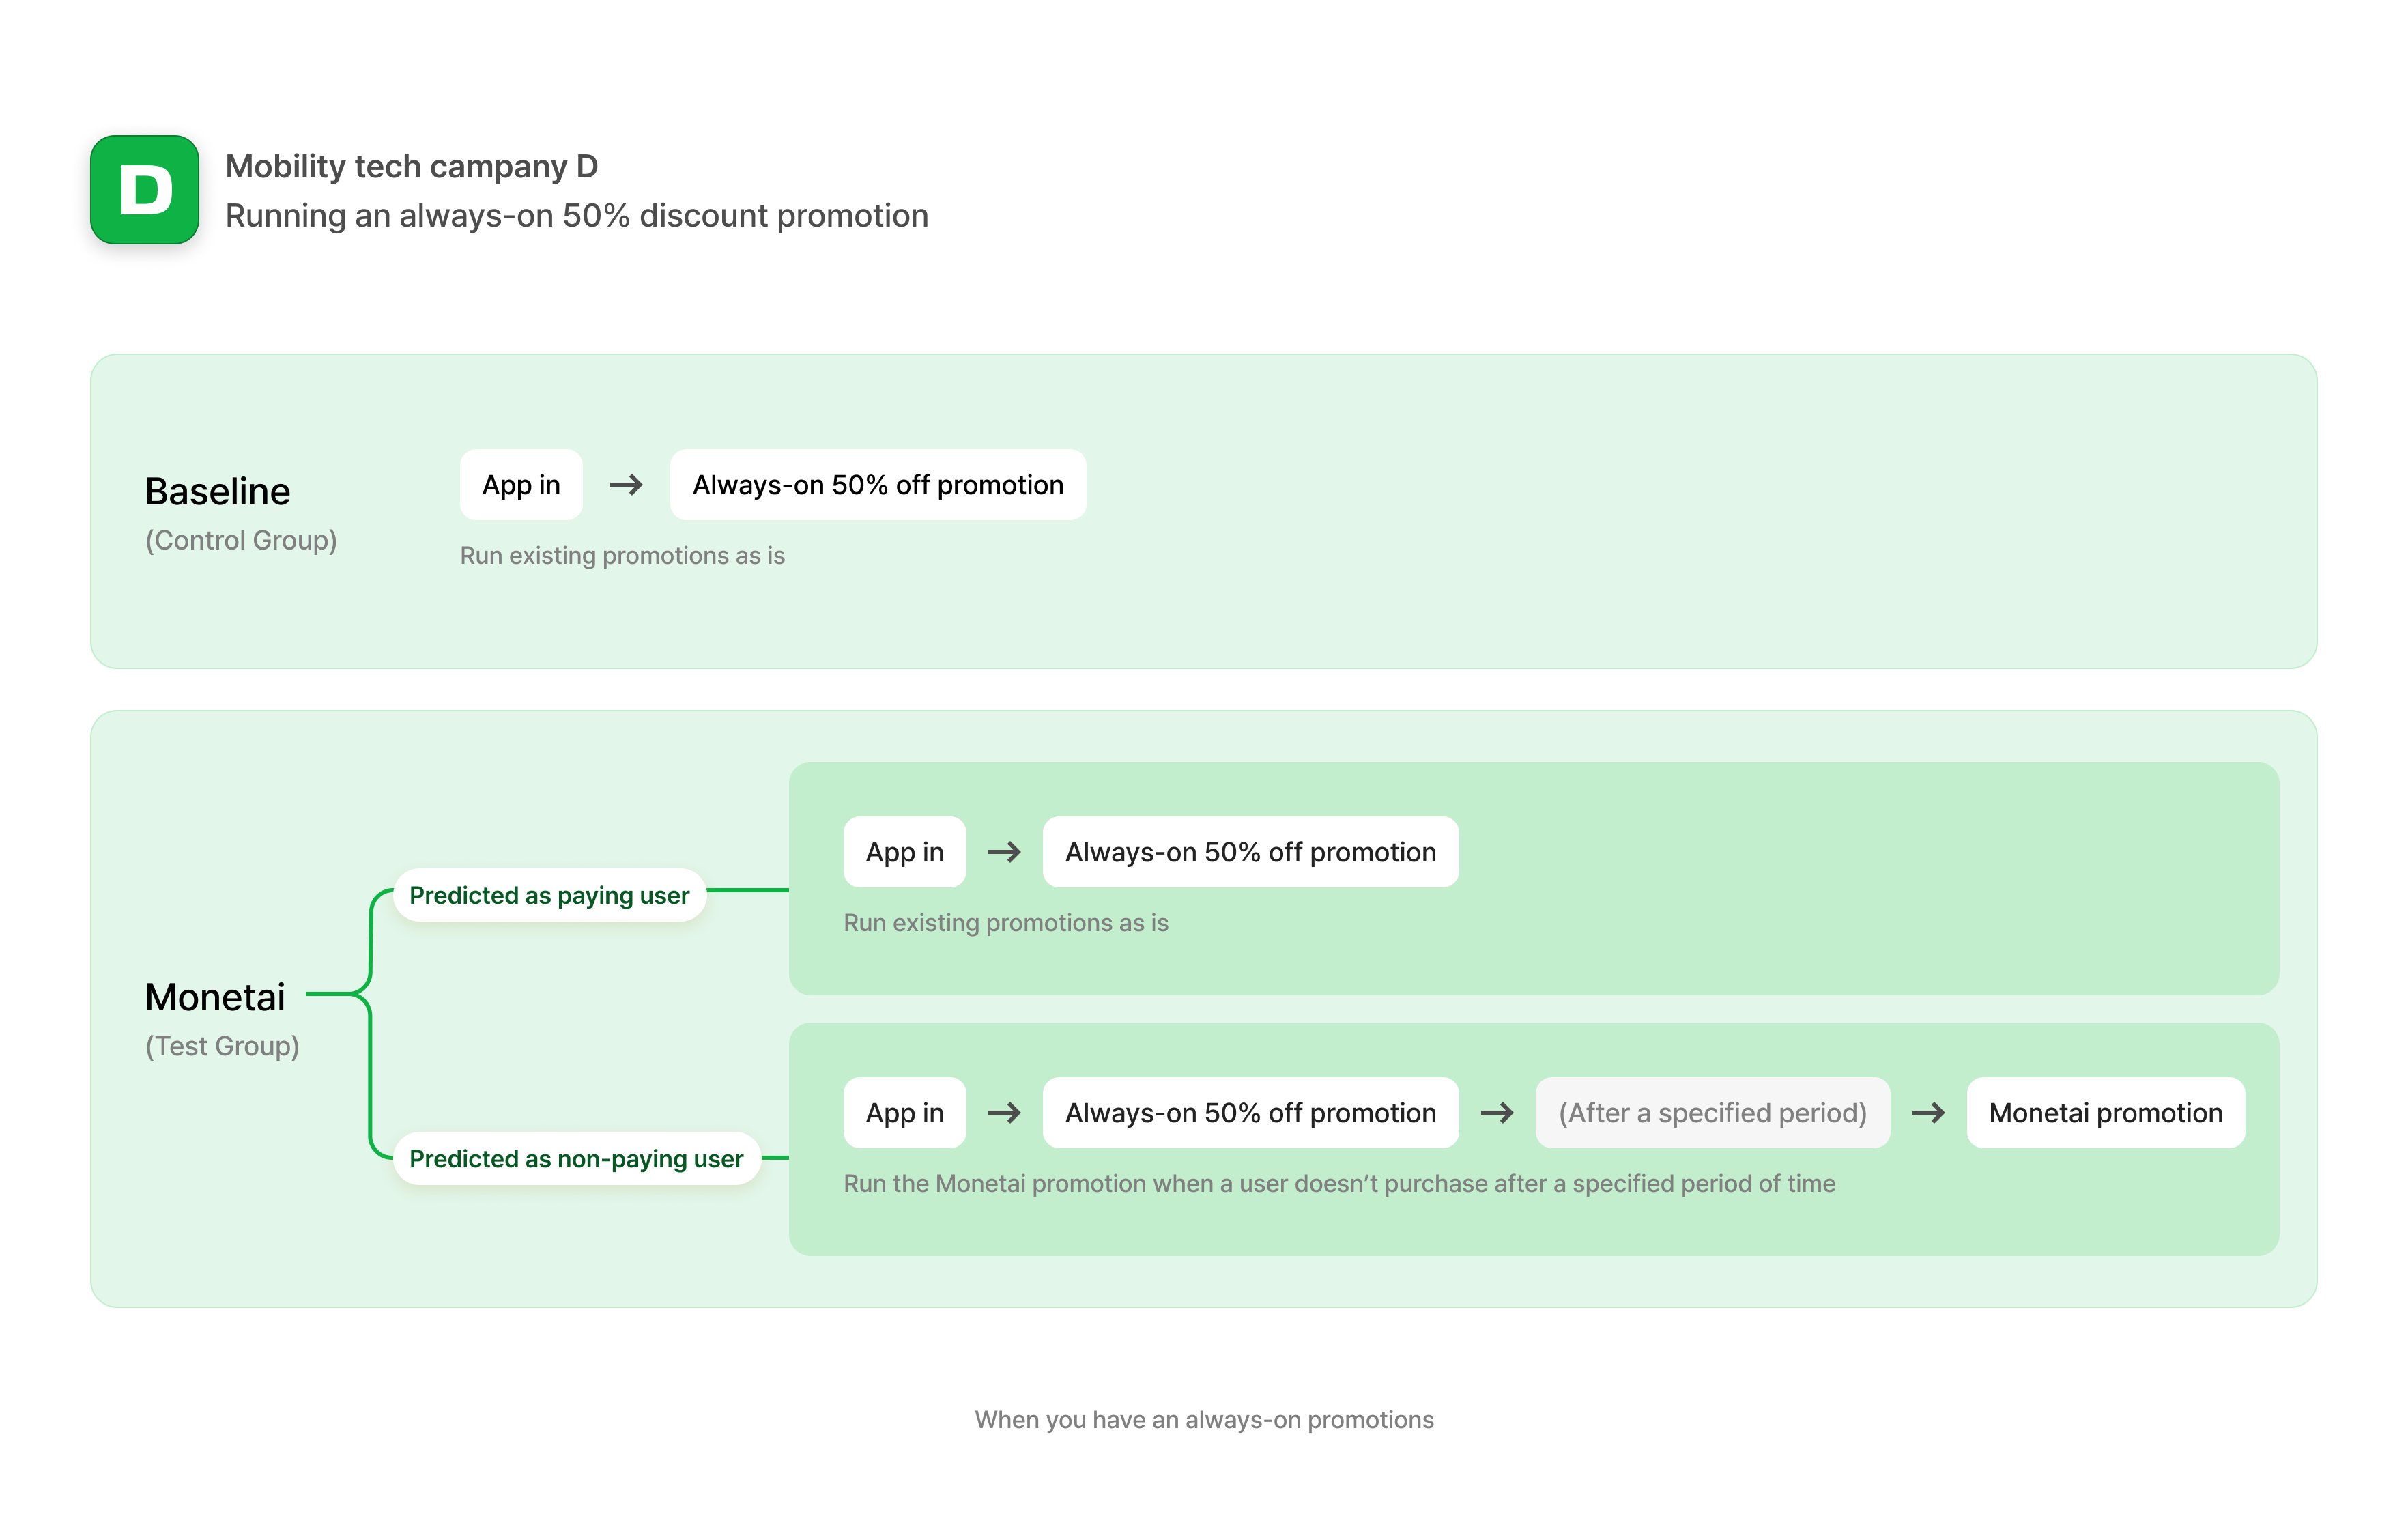Viewport: 2408px width, 1525px height.
Task: Click the arrow in the Baseline row
Action: point(626,485)
